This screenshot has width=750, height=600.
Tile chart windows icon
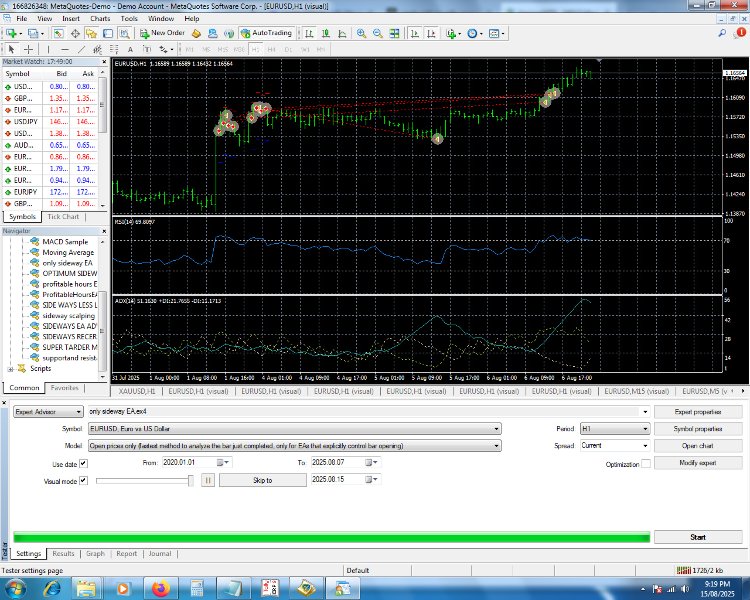394,33
